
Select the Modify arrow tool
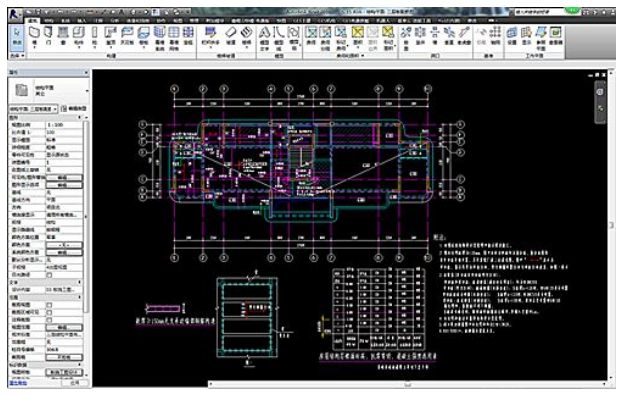click(17, 37)
